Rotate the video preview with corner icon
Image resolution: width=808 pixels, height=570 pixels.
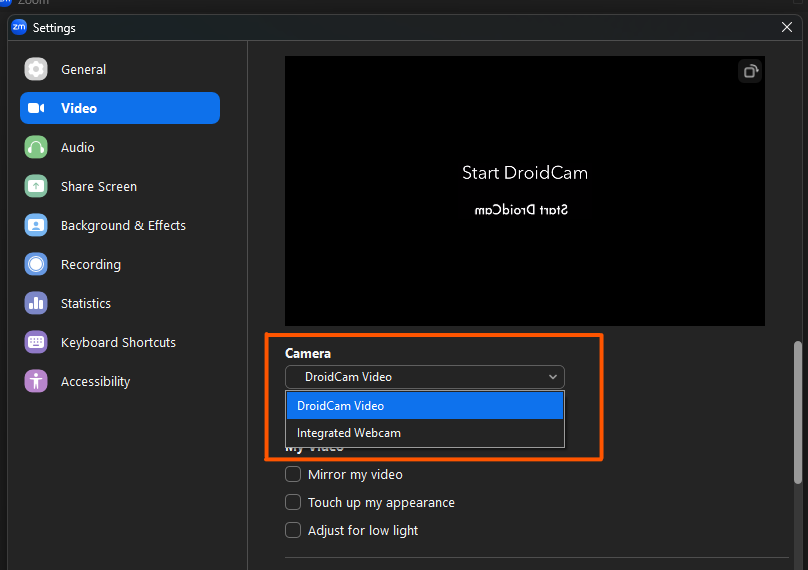click(x=750, y=71)
